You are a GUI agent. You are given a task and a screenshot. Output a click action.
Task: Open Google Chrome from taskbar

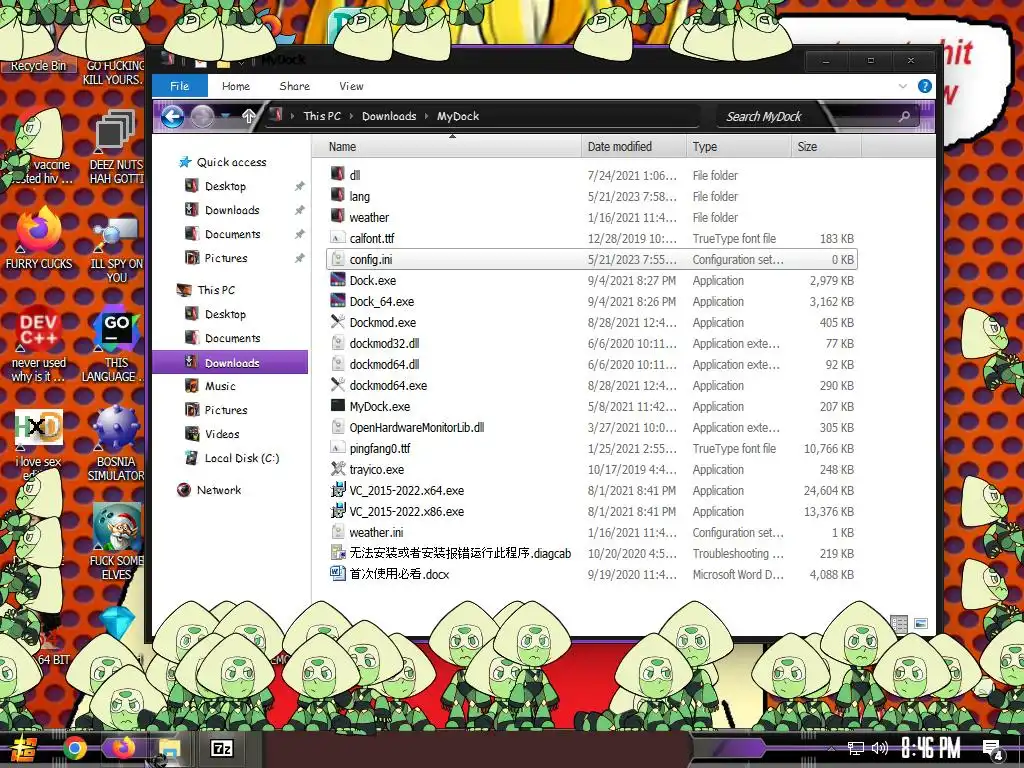point(75,748)
